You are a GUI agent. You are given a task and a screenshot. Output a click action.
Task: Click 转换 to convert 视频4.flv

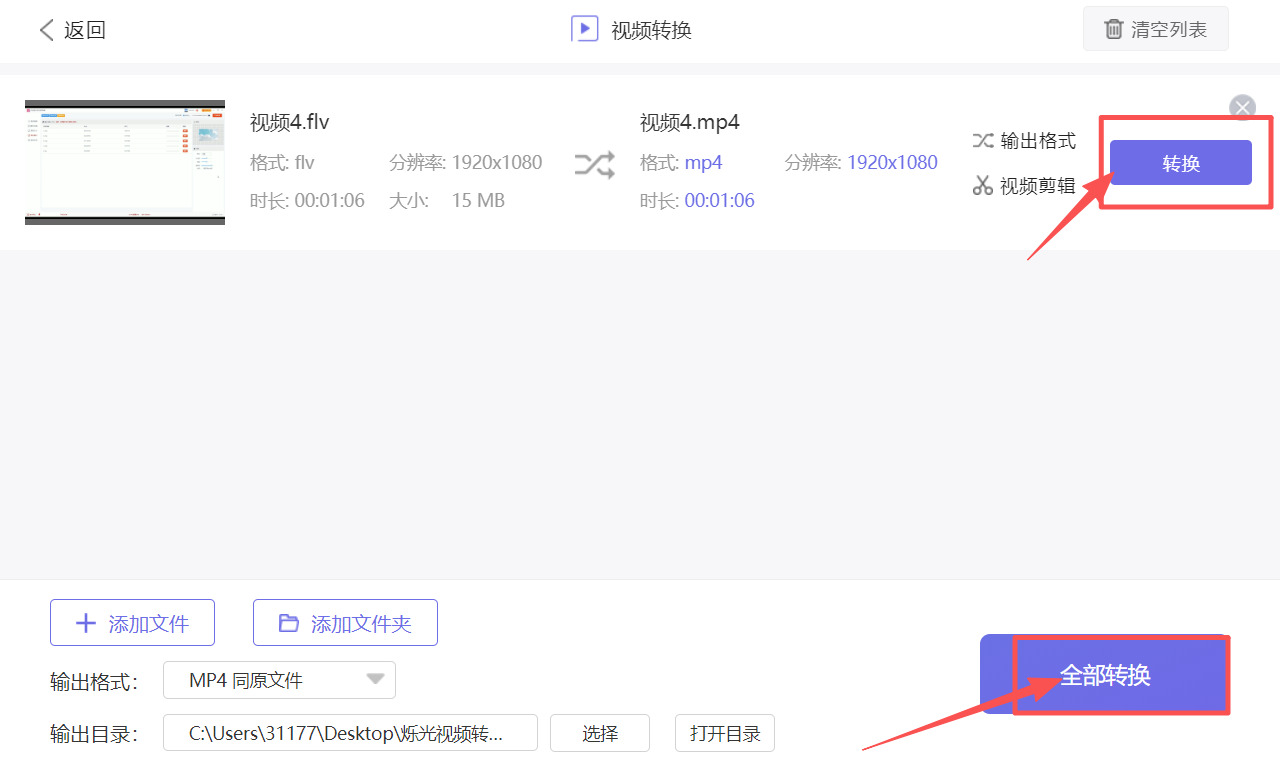(1180, 161)
